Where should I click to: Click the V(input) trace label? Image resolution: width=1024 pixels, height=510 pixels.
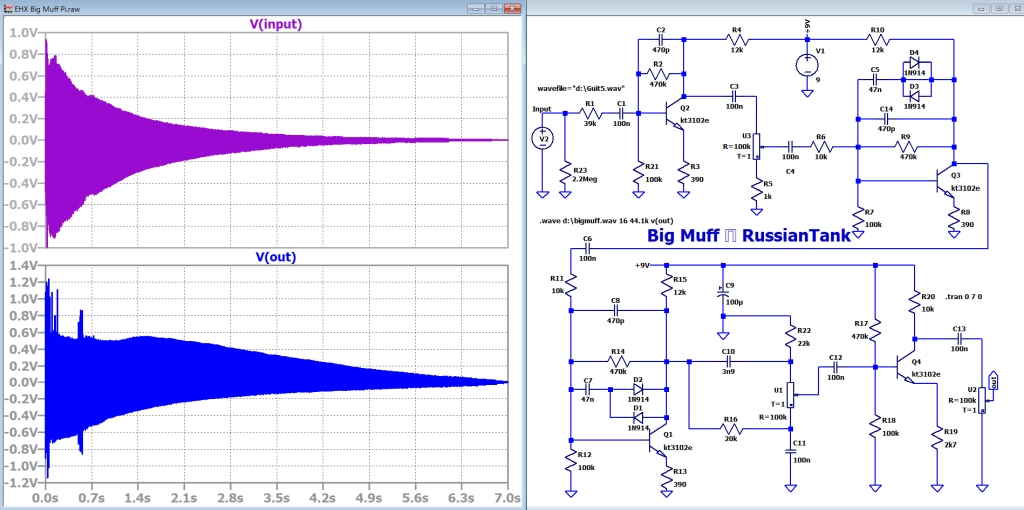click(x=276, y=24)
